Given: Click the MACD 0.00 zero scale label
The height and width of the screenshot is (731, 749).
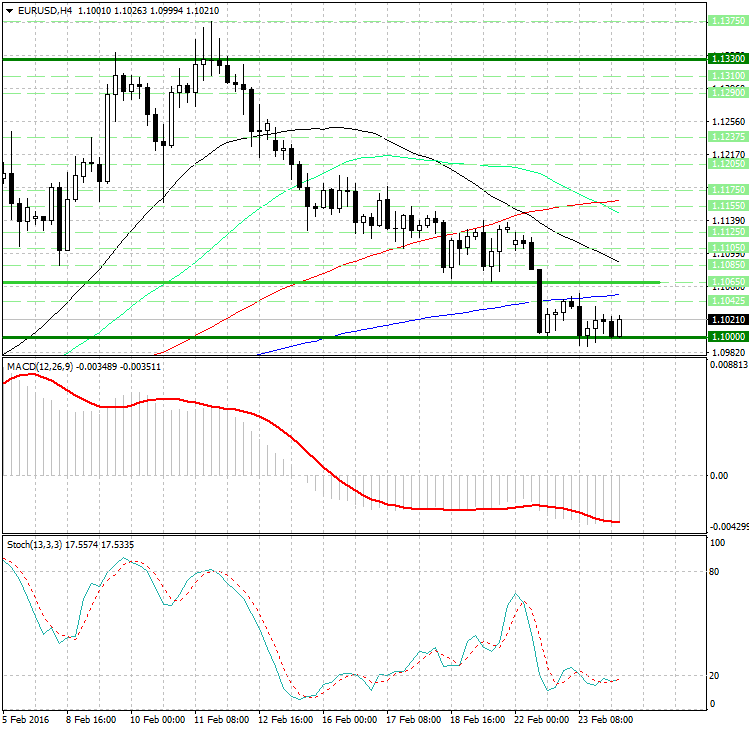Looking at the screenshot, I should coord(719,476).
